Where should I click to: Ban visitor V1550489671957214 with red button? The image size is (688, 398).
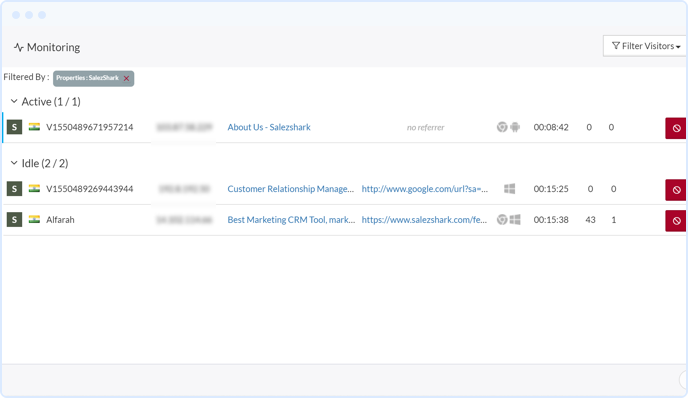click(x=676, y=128)
